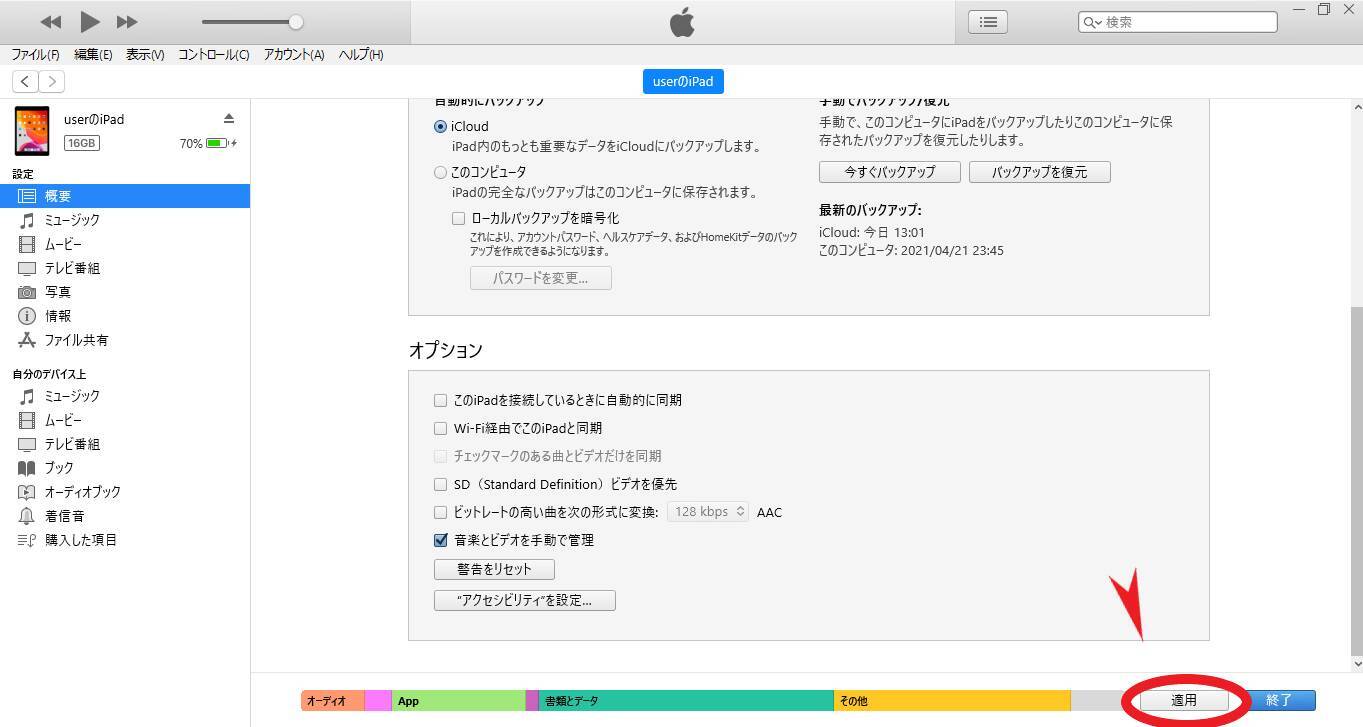Click the 適用 apply button
Image resolution: width=1363 pixels, height=727 pixels.
click(1184, 700)
